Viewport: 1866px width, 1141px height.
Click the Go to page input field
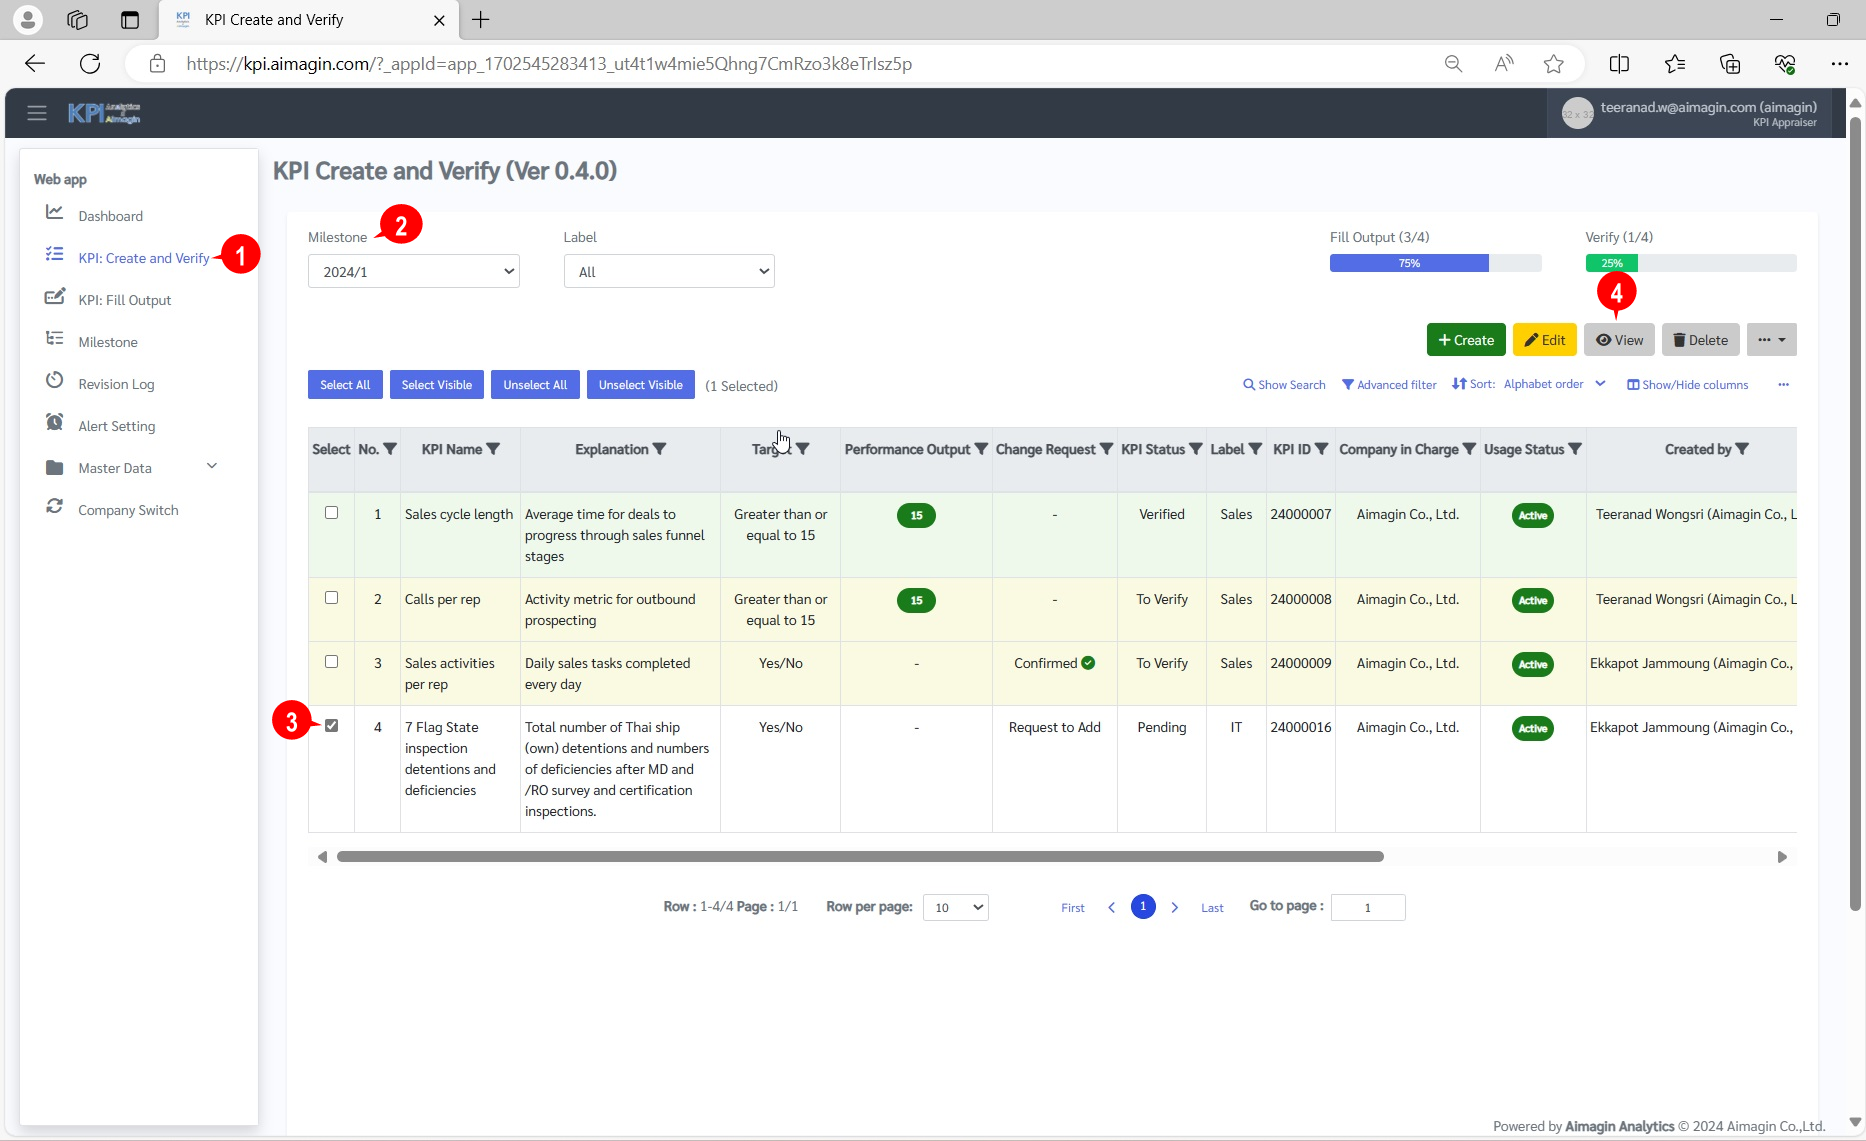(x=1367, y=908)
